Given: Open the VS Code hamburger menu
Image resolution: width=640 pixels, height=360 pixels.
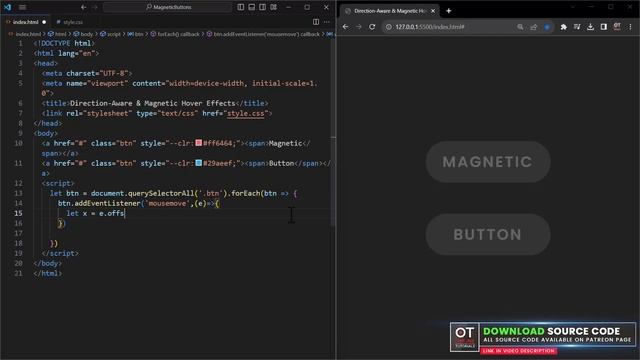Looking at the screenshot, I should click(x=22, y=7).
